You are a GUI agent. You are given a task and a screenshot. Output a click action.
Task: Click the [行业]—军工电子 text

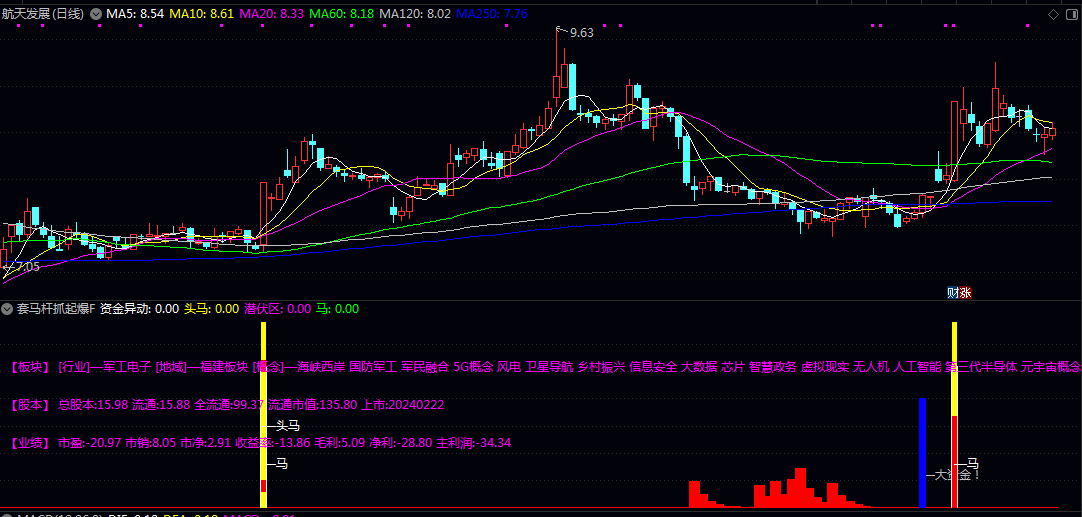[x=104, y=367]
